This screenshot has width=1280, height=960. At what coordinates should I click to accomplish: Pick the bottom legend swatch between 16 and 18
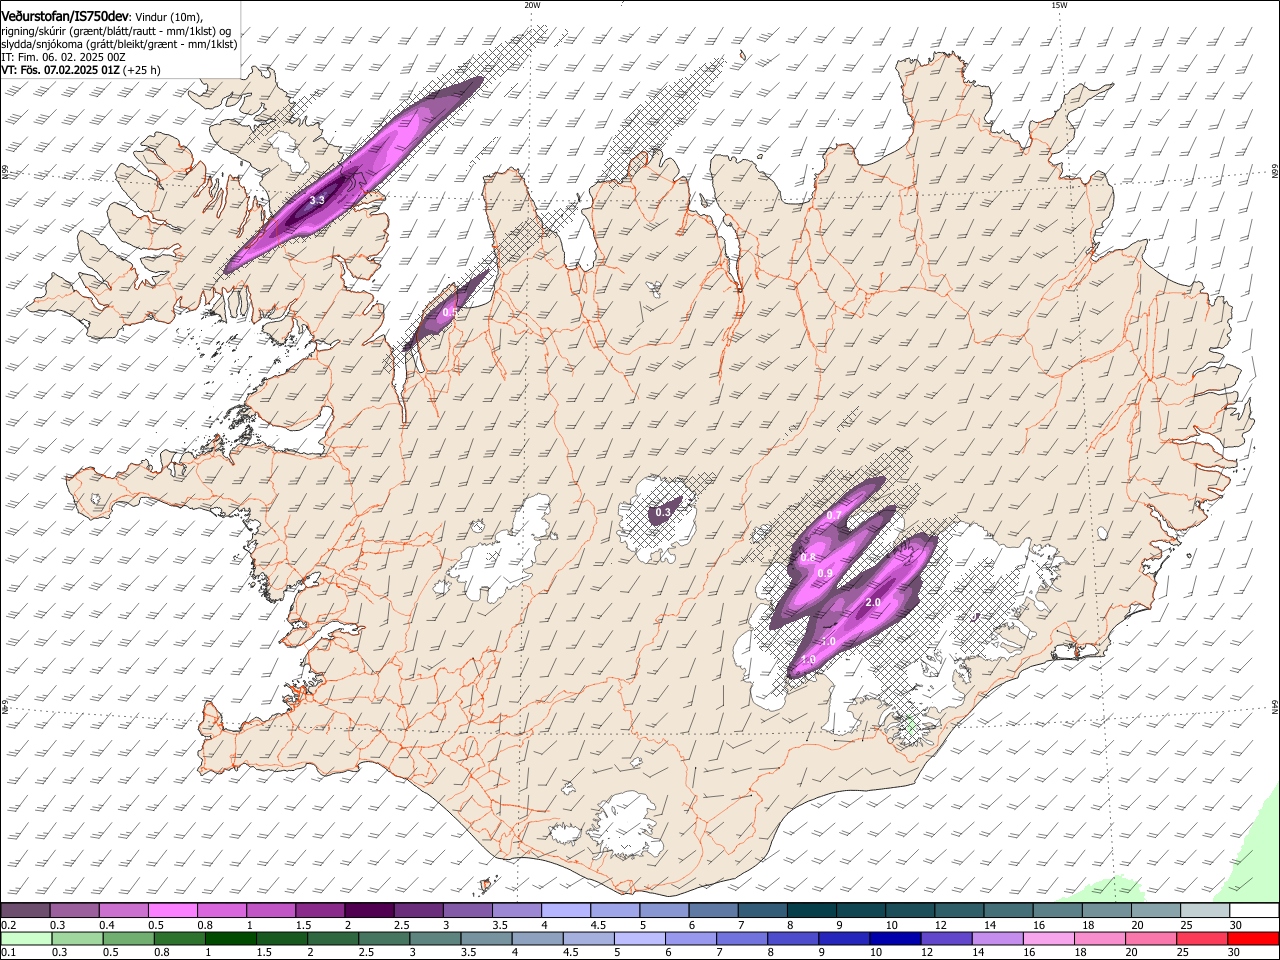pyautogui.click(x=1049, y=938)
